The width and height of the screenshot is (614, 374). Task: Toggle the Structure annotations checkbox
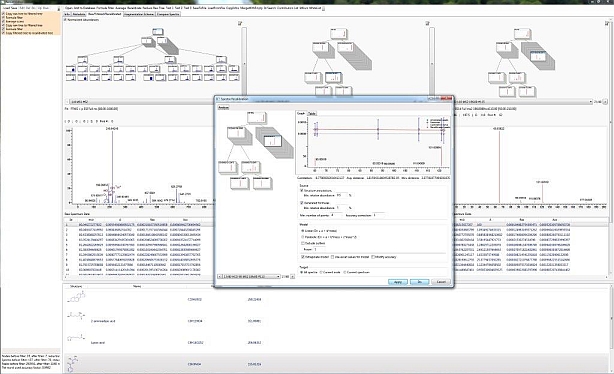click(x=302, y=190)
